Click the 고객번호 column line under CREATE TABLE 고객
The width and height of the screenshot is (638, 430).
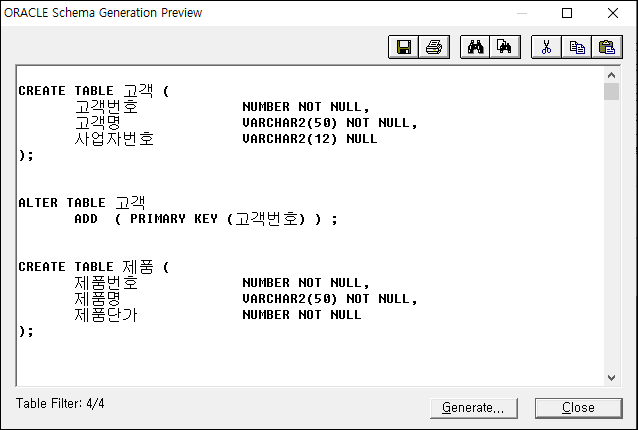222,107
